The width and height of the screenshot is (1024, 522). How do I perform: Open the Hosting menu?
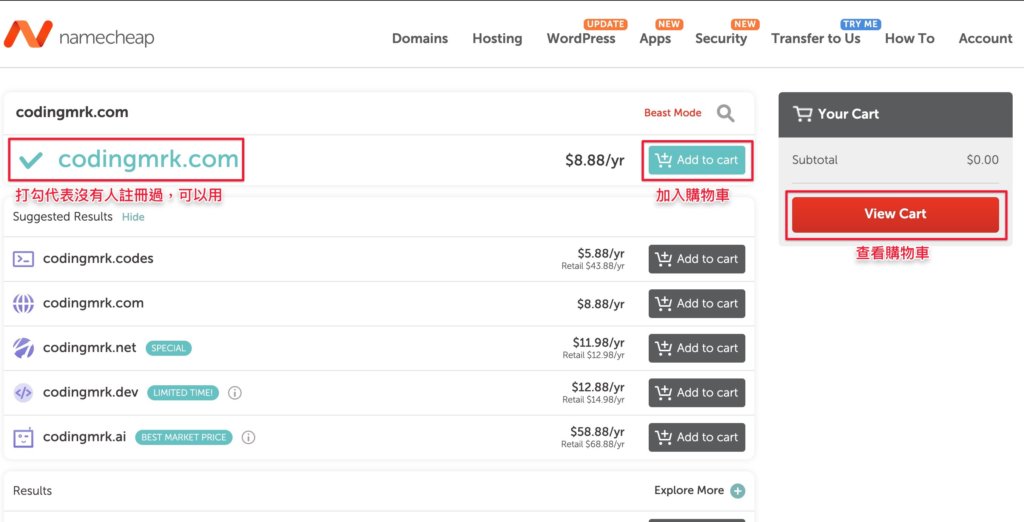(497, 39)
